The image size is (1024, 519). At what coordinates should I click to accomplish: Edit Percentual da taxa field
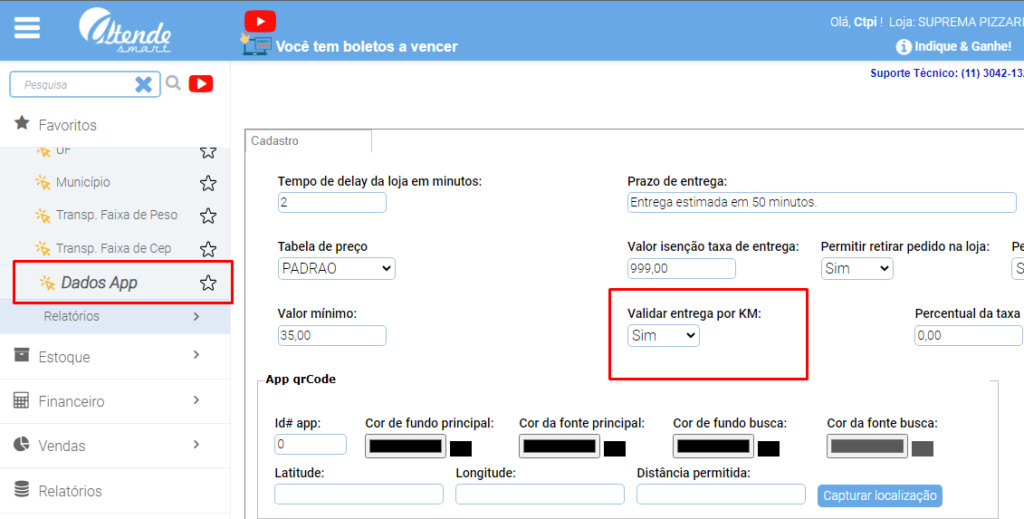pyautogui.click(x=968, y=336)
